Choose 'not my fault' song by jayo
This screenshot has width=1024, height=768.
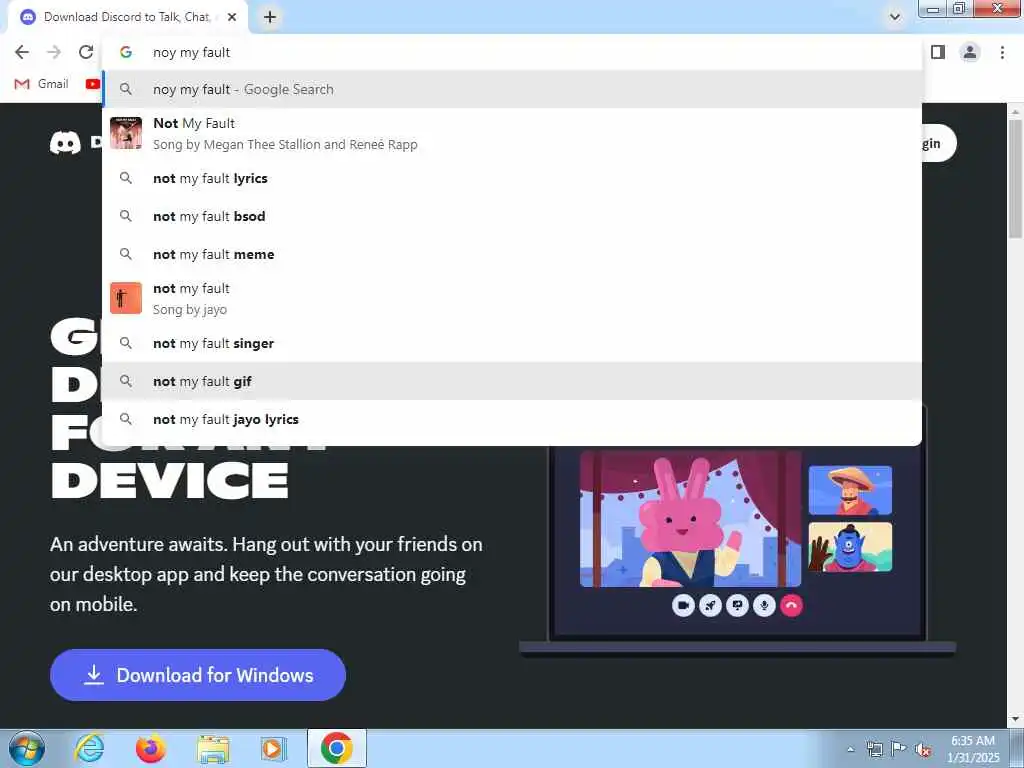(512, 298)
